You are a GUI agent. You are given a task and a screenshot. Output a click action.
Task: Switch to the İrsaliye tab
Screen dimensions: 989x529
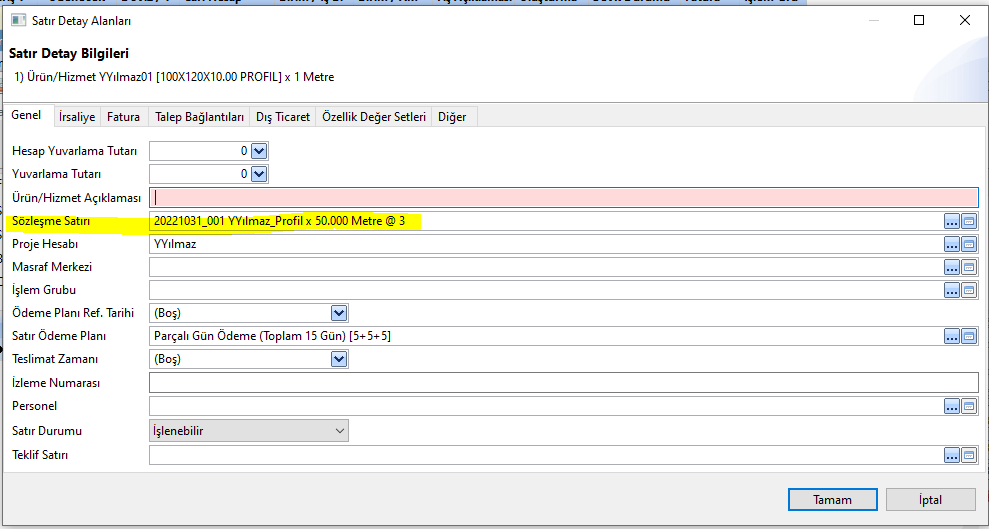77,117
